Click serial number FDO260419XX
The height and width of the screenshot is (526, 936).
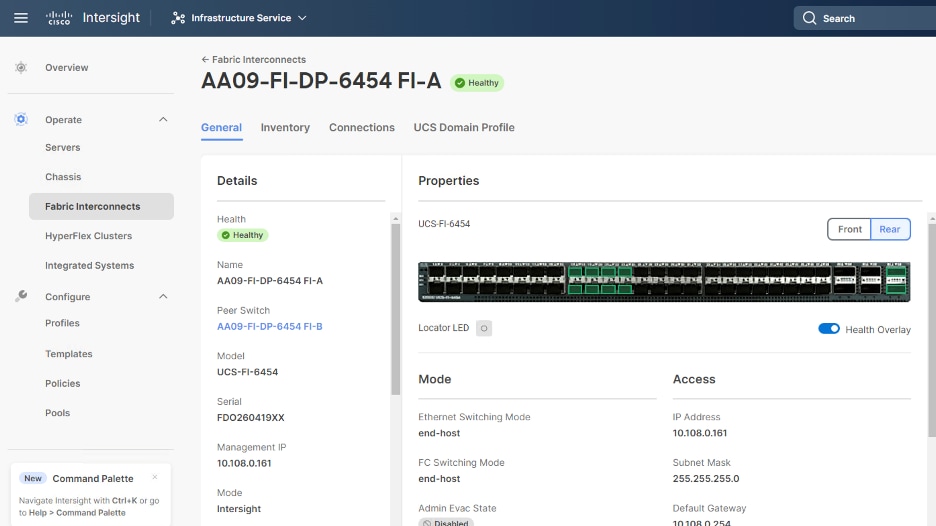pos(251,418)
